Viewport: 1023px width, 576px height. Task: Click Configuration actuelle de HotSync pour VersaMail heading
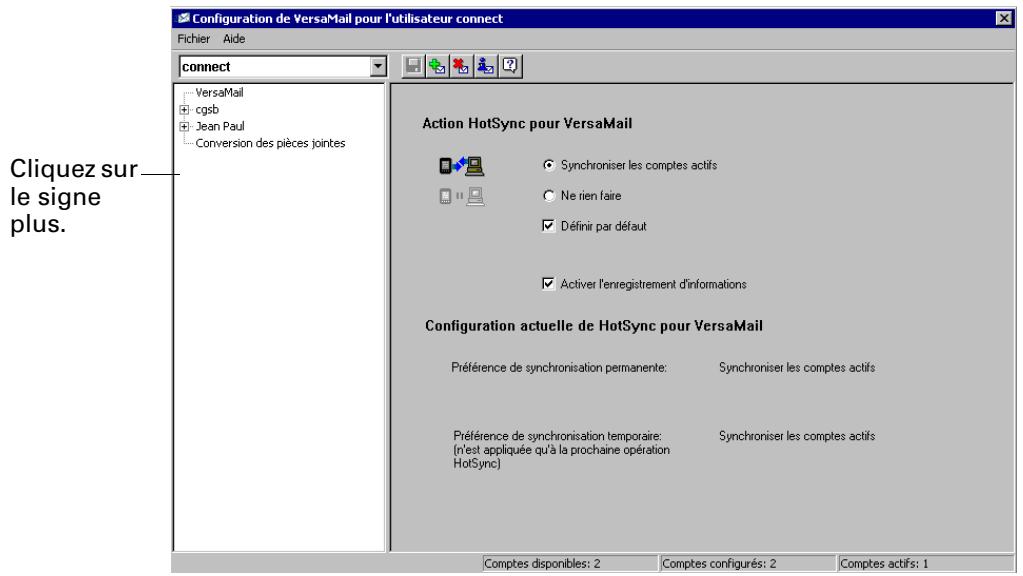pos(594,326)
